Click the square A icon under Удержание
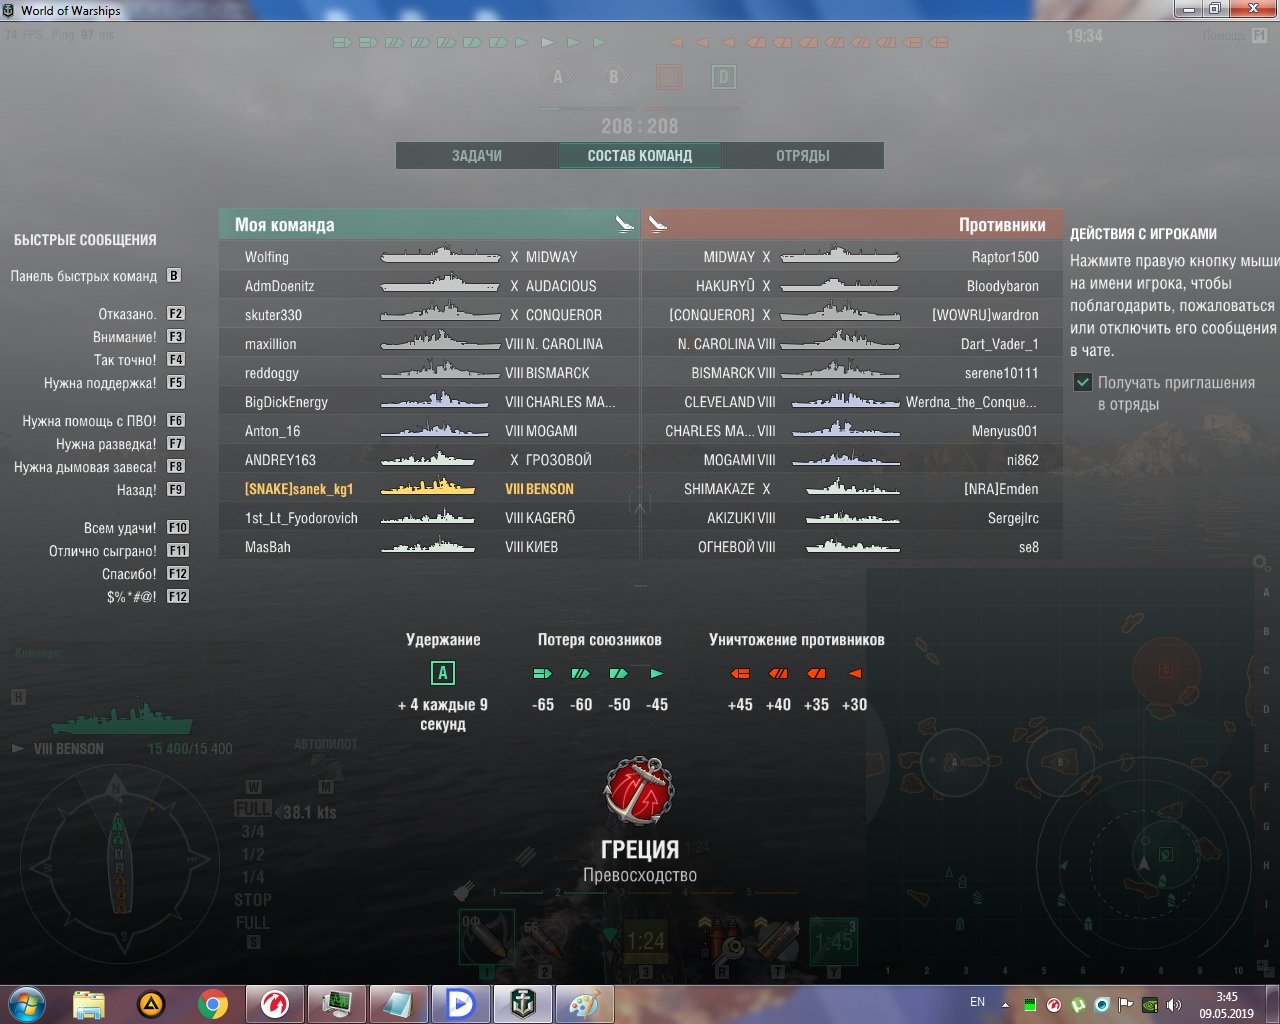The height and width of the screenshot is (1024, 1280). (x=442, y=673)
